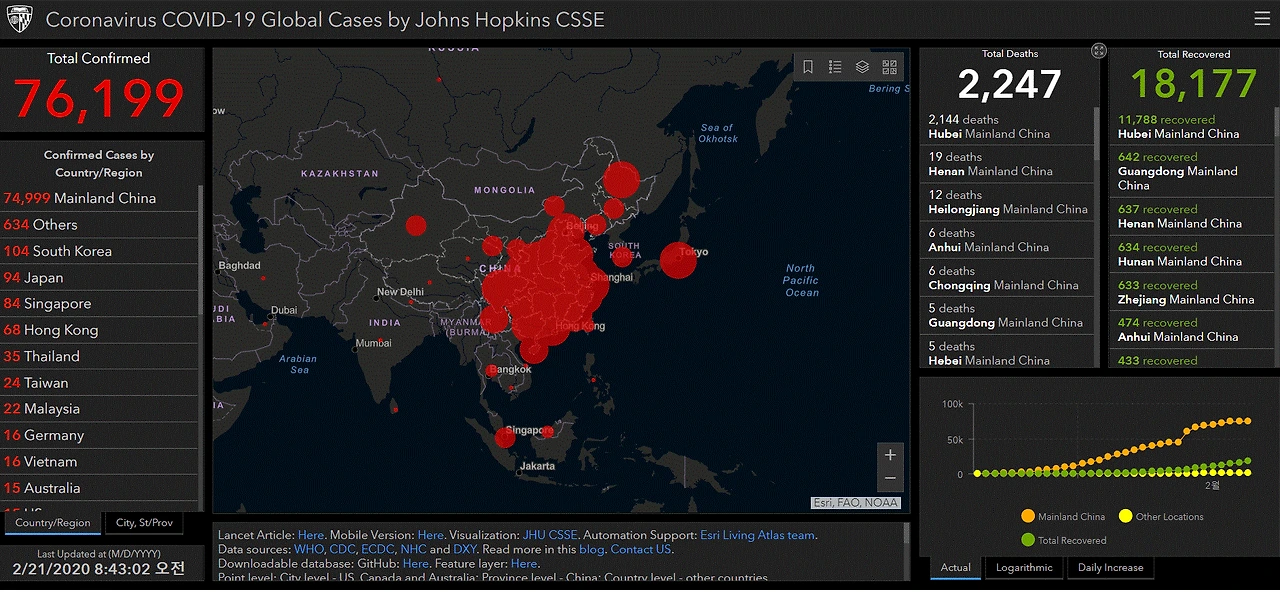This screenshot has height=592, width=1280.
Task: Open the map bookmarks tool
Action: [x=808, y=67]
